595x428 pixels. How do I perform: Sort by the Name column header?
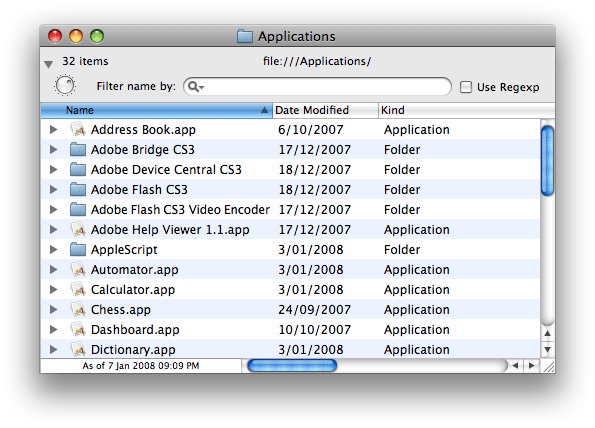[x=156, y=110]
